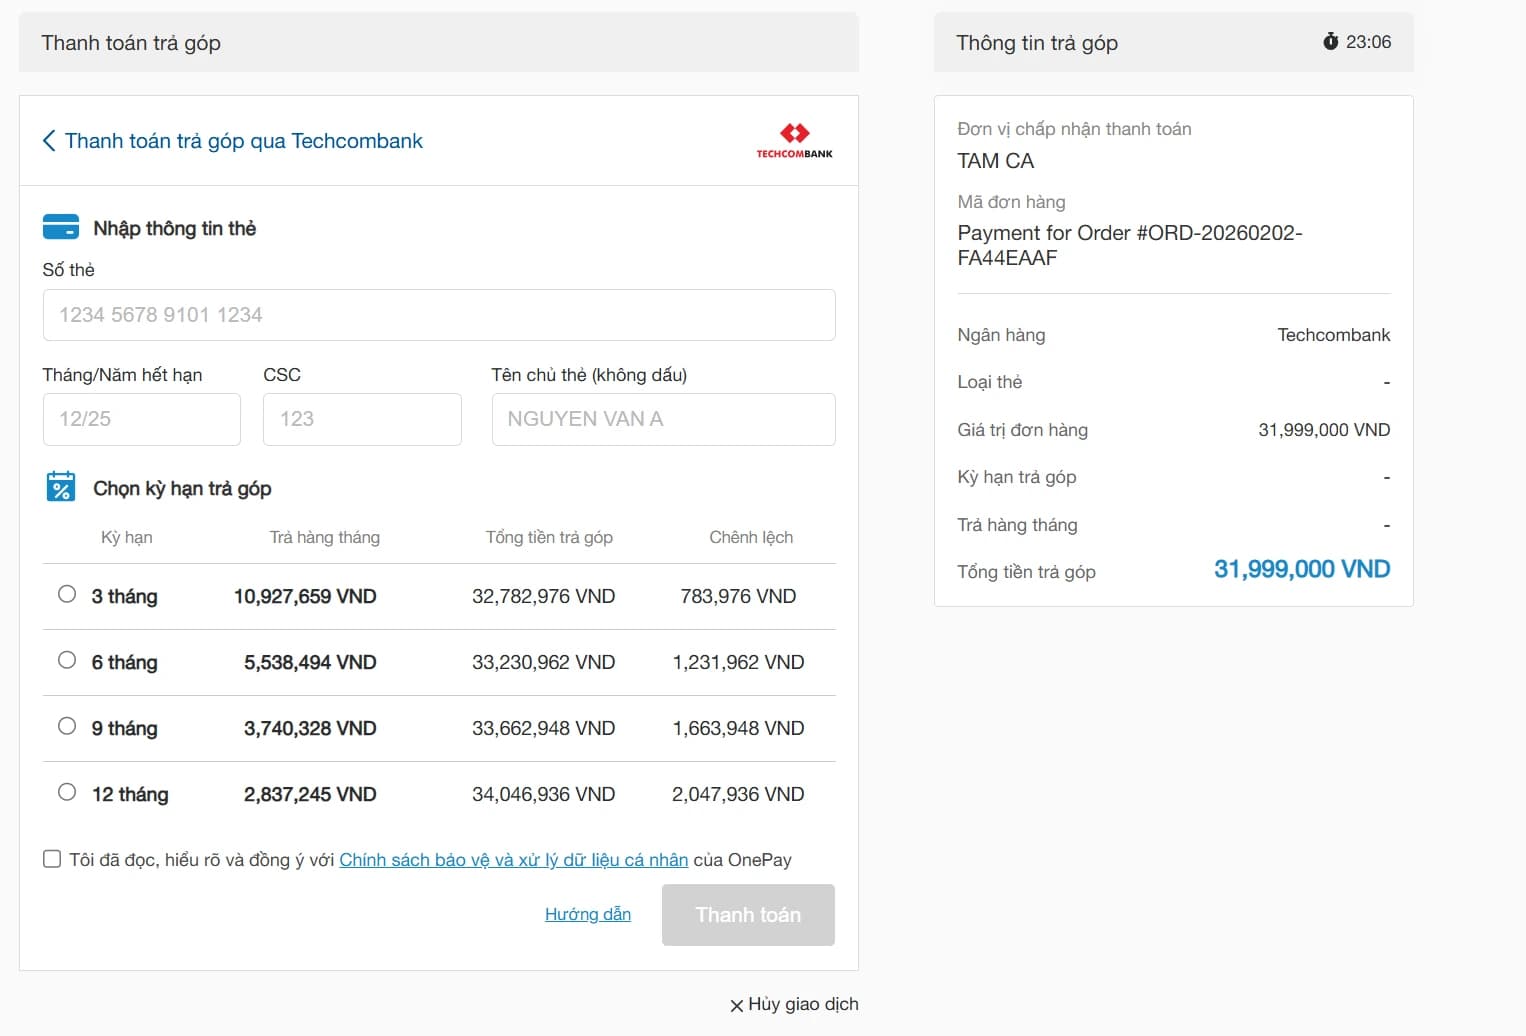Click the X icon beside Hủy giao dịch
The width and height of the screenshot is (1526, 1036).
click(737, 1006)
